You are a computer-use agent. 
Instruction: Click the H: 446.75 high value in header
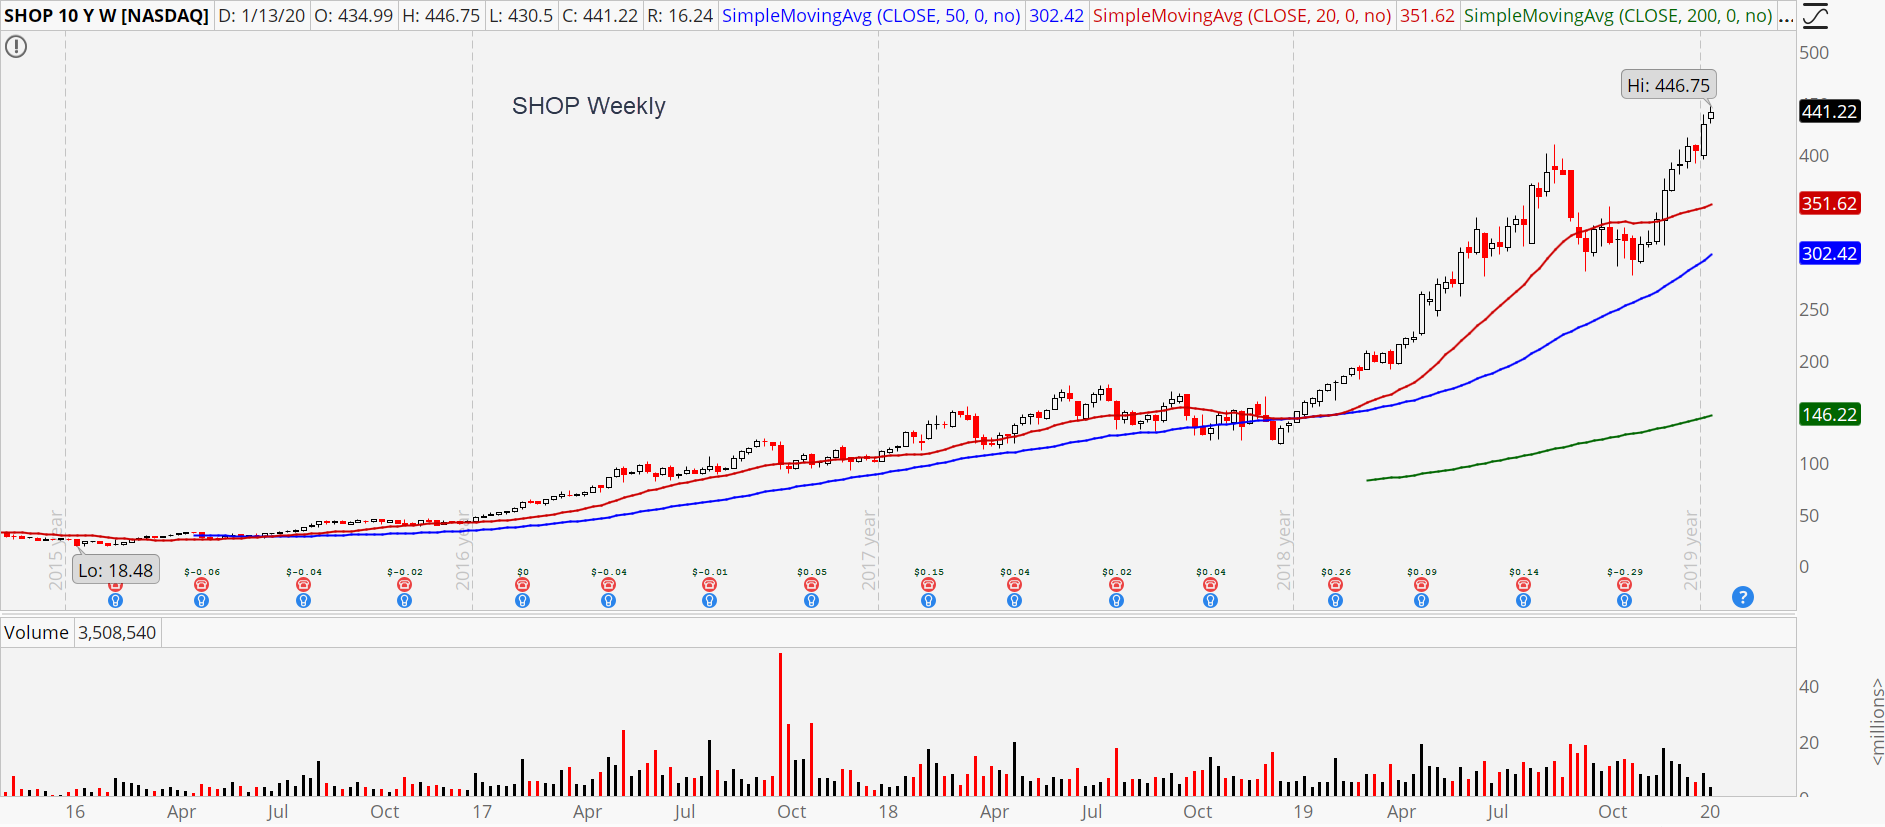441,16
